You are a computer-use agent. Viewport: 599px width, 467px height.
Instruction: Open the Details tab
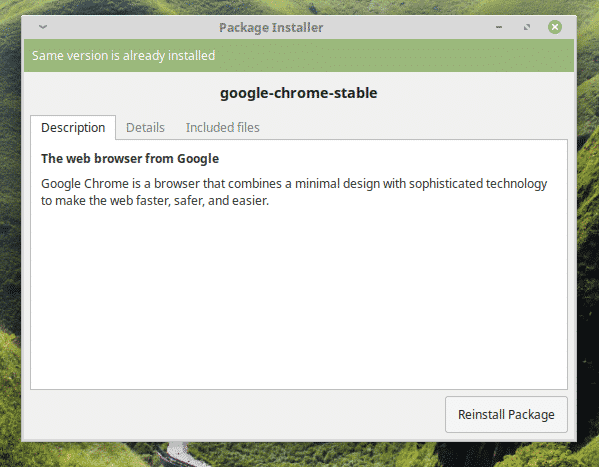145,127
